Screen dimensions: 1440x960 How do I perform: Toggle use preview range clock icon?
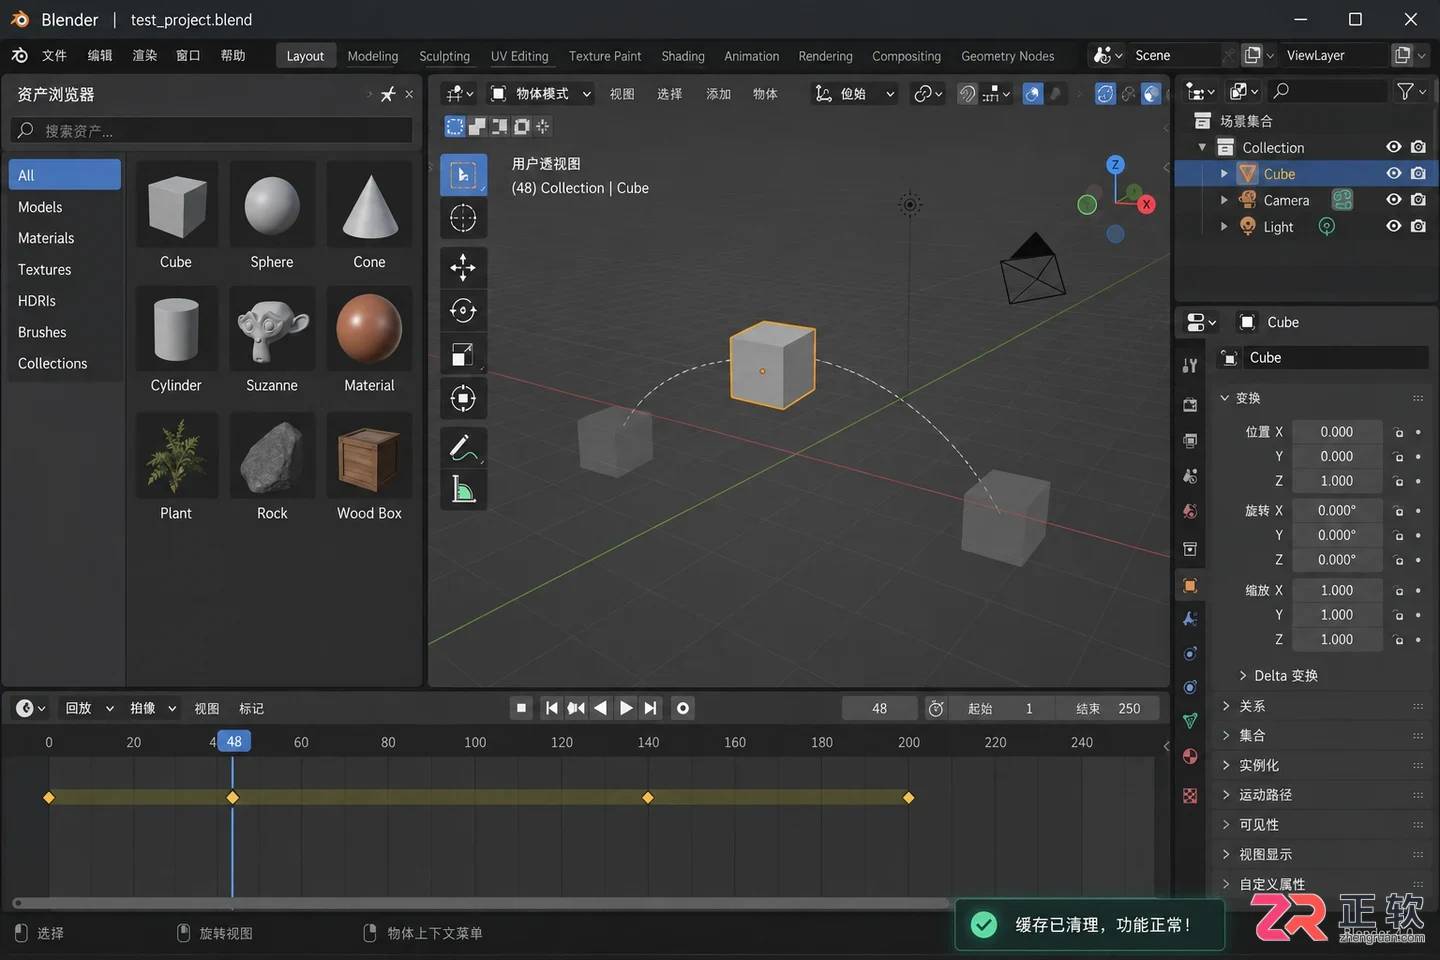click(x=936, y=708)
